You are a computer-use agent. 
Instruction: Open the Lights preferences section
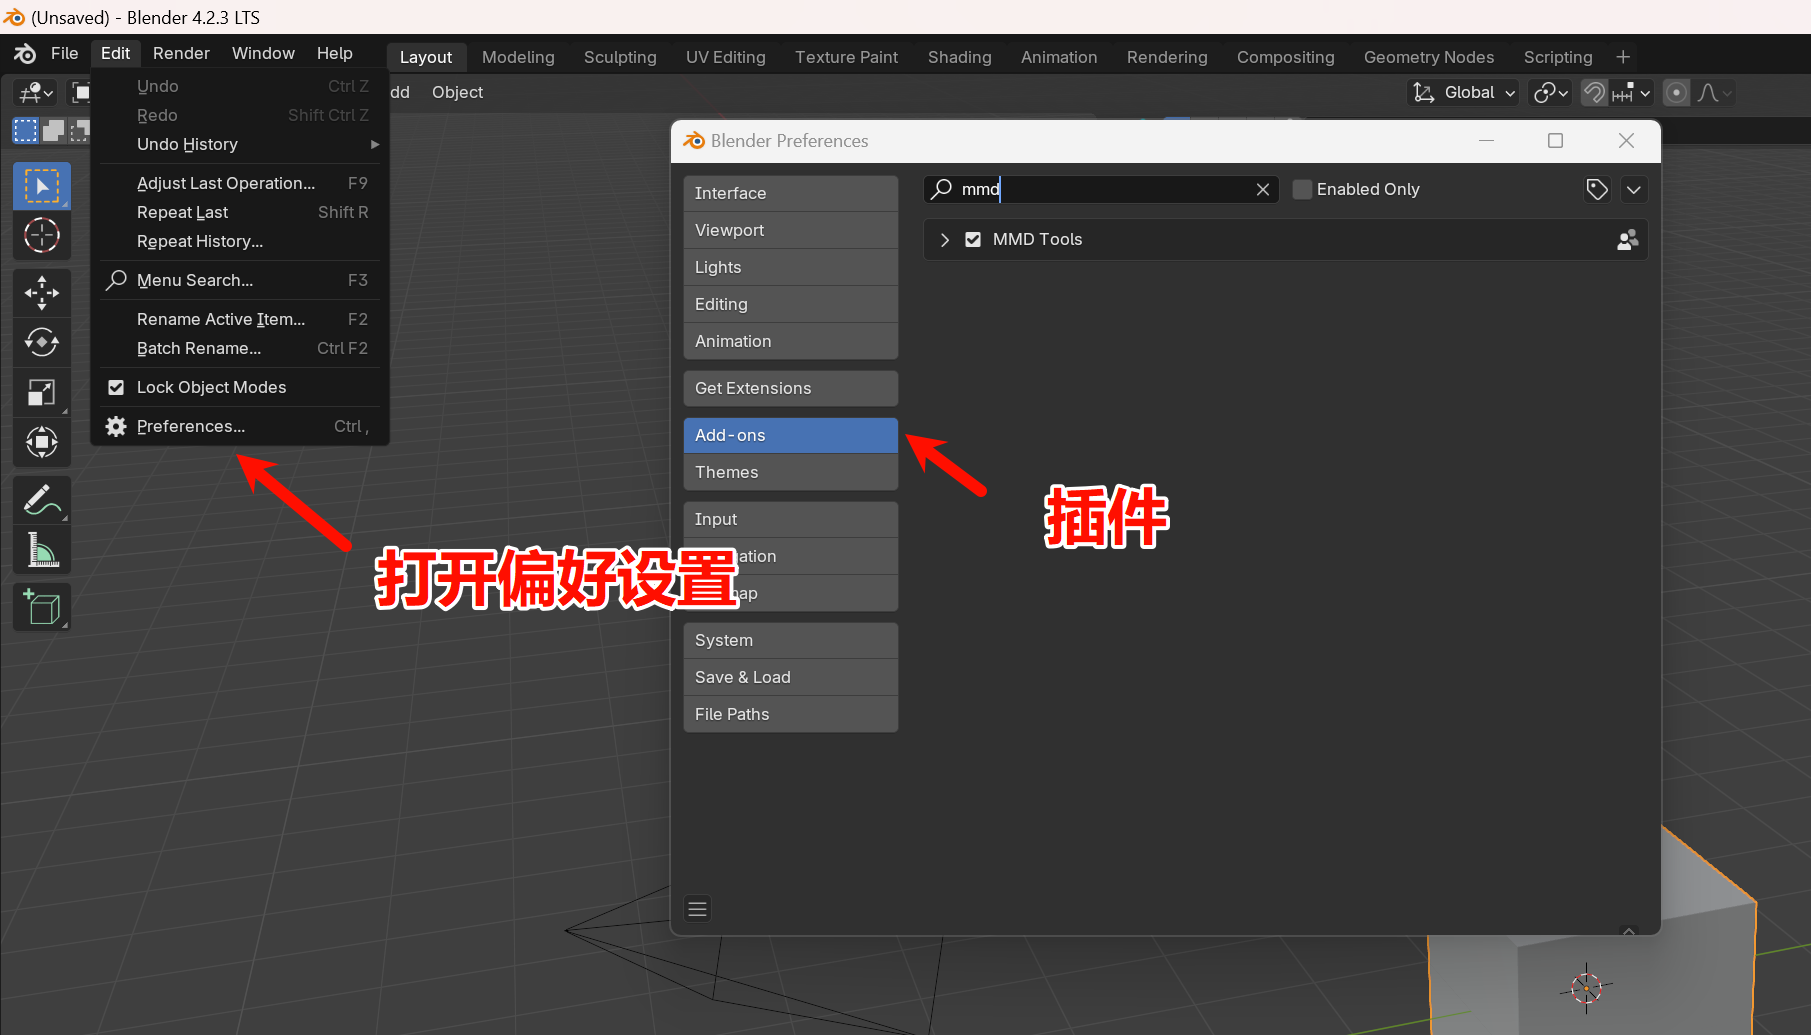[790, 268]
